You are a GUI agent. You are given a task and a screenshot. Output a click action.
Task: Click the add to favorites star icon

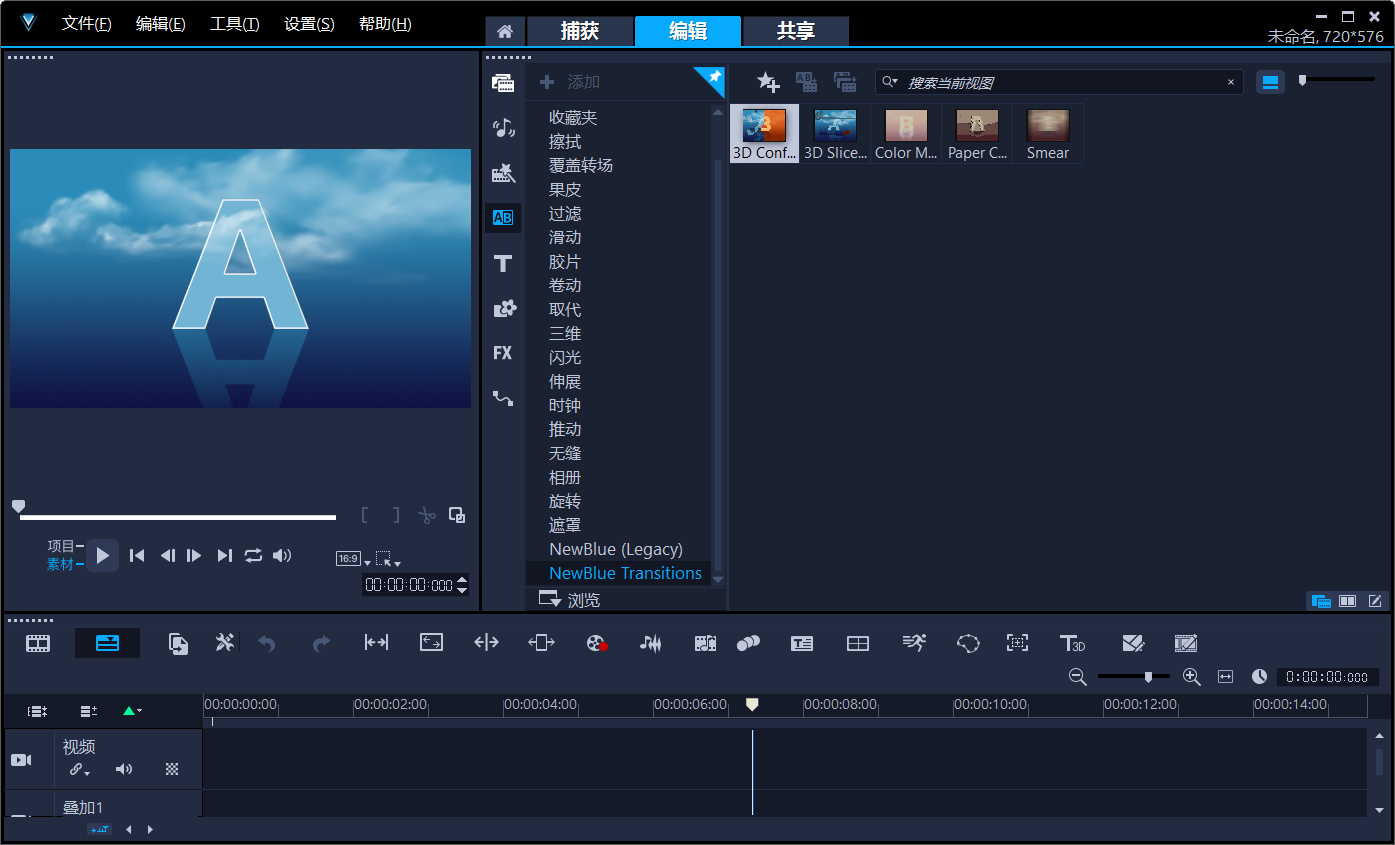767,82
